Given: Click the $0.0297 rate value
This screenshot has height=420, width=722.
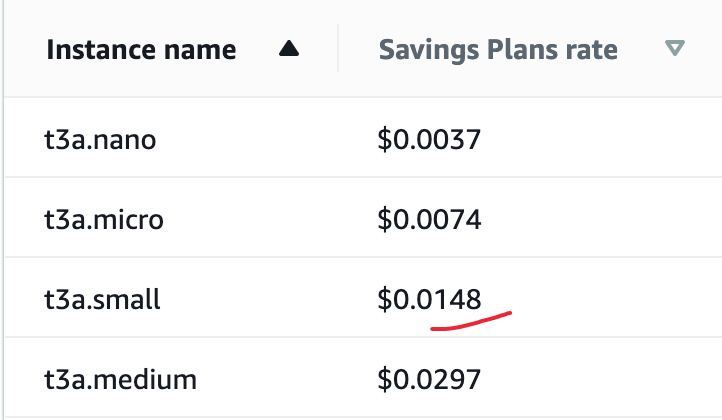Looking at the screenshot, I should point(429,379).
